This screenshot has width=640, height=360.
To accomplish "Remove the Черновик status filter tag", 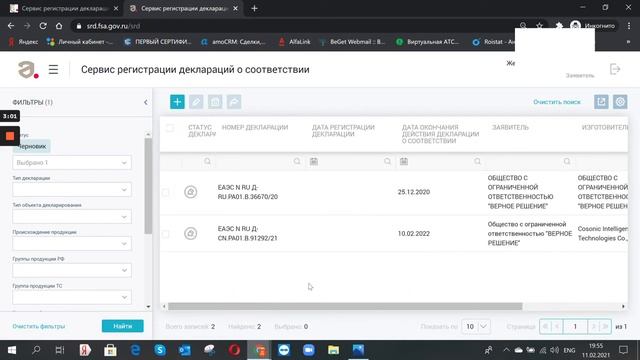I will pyautogui.click(x=32, y=146).
